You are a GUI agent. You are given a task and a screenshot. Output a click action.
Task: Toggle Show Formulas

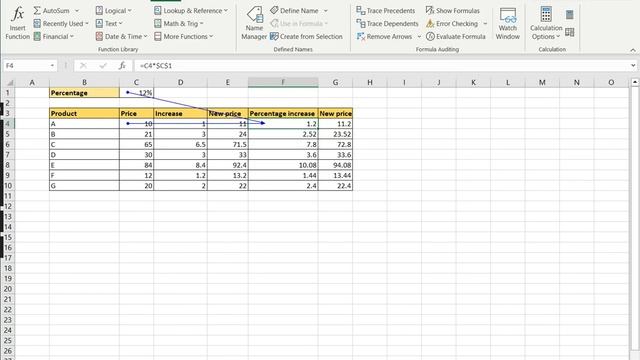point(453,11)
